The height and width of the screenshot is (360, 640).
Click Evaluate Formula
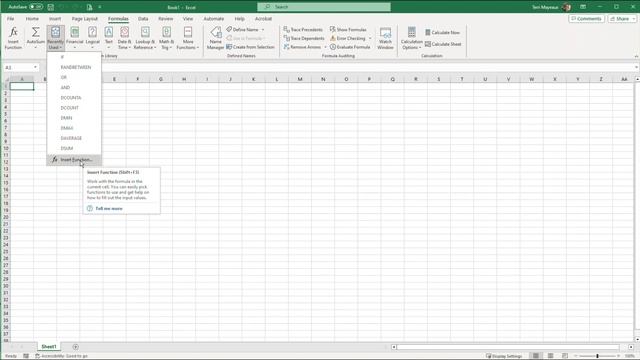(350, 47)
